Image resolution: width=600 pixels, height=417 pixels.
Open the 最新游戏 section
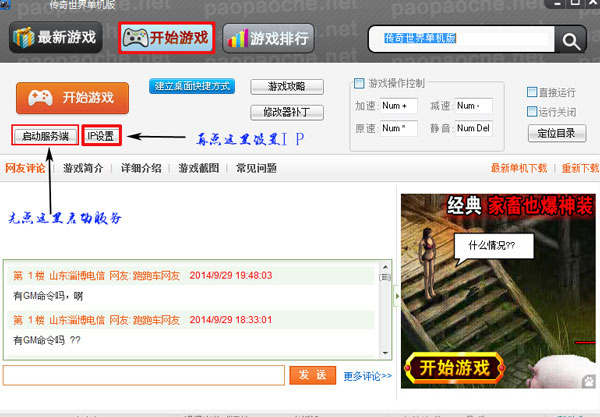(x=56, y=39)
